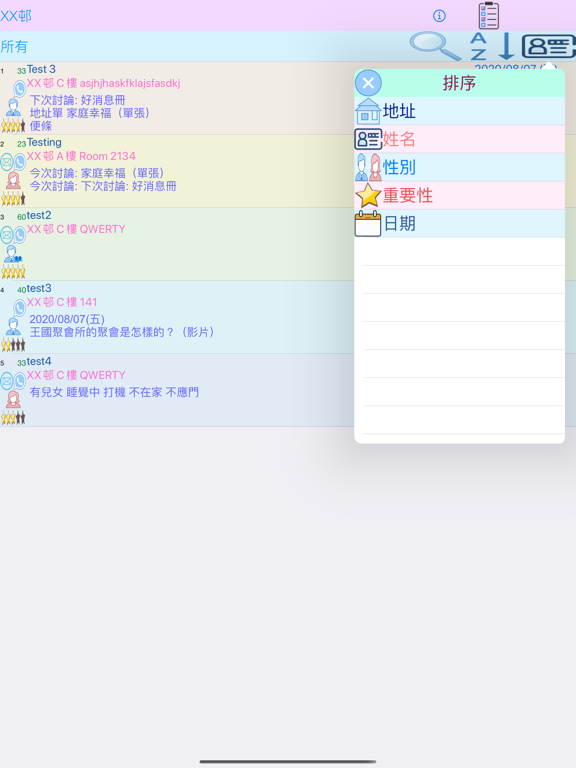Tap the A-Z sort icon

[x=478, y=47]
